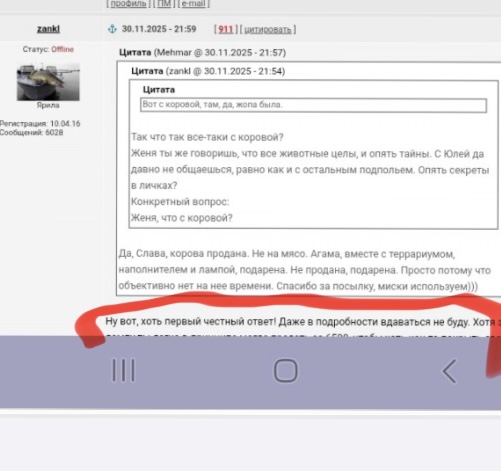
Task: Click the zankl avatar boat picture
Action: pyautogui.click(x=48, y=82)
